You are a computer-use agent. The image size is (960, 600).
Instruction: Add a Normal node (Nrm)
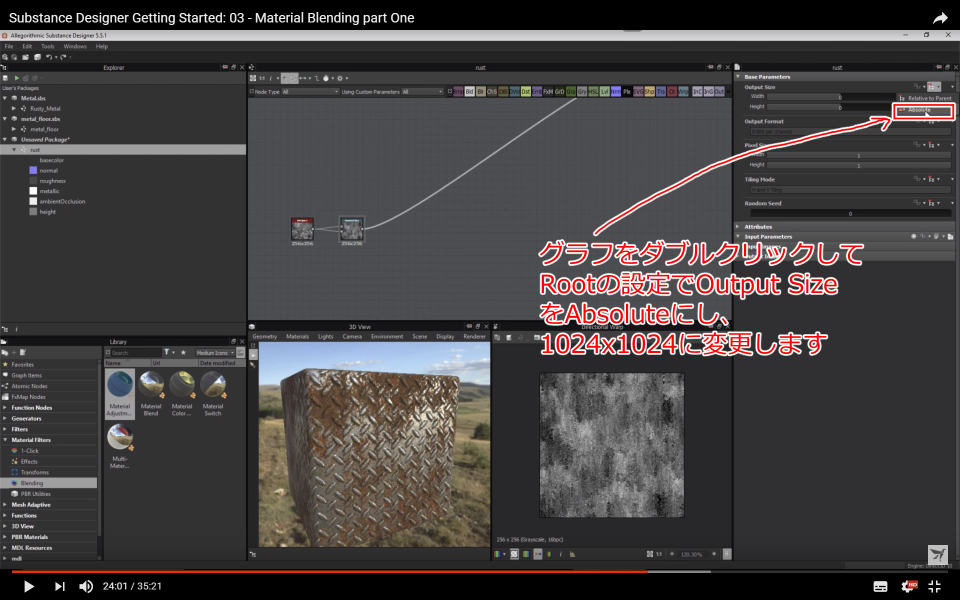pos(615,92)
